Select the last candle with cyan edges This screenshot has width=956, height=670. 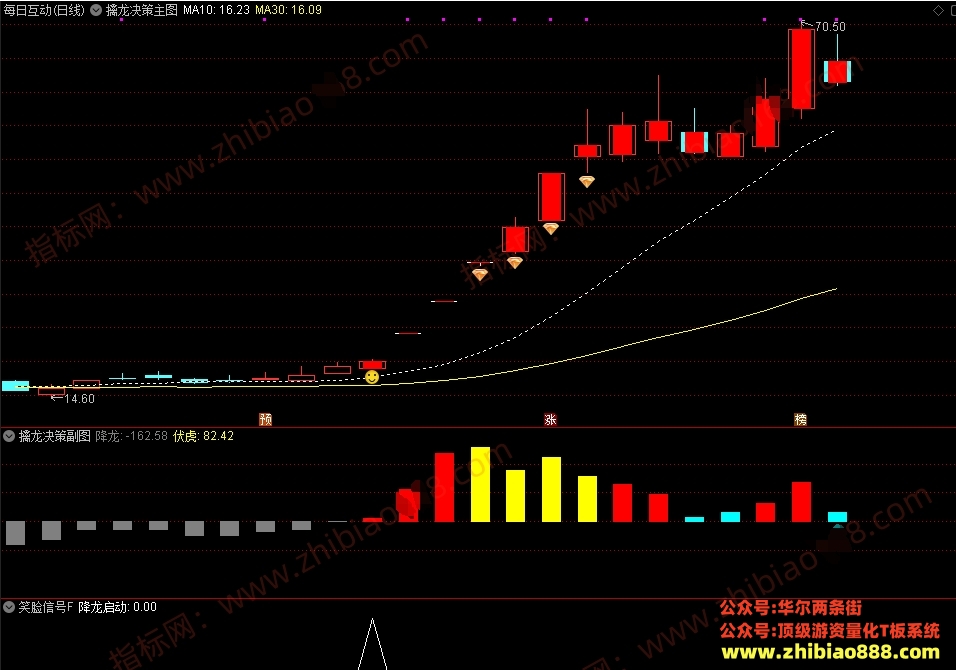837,71
